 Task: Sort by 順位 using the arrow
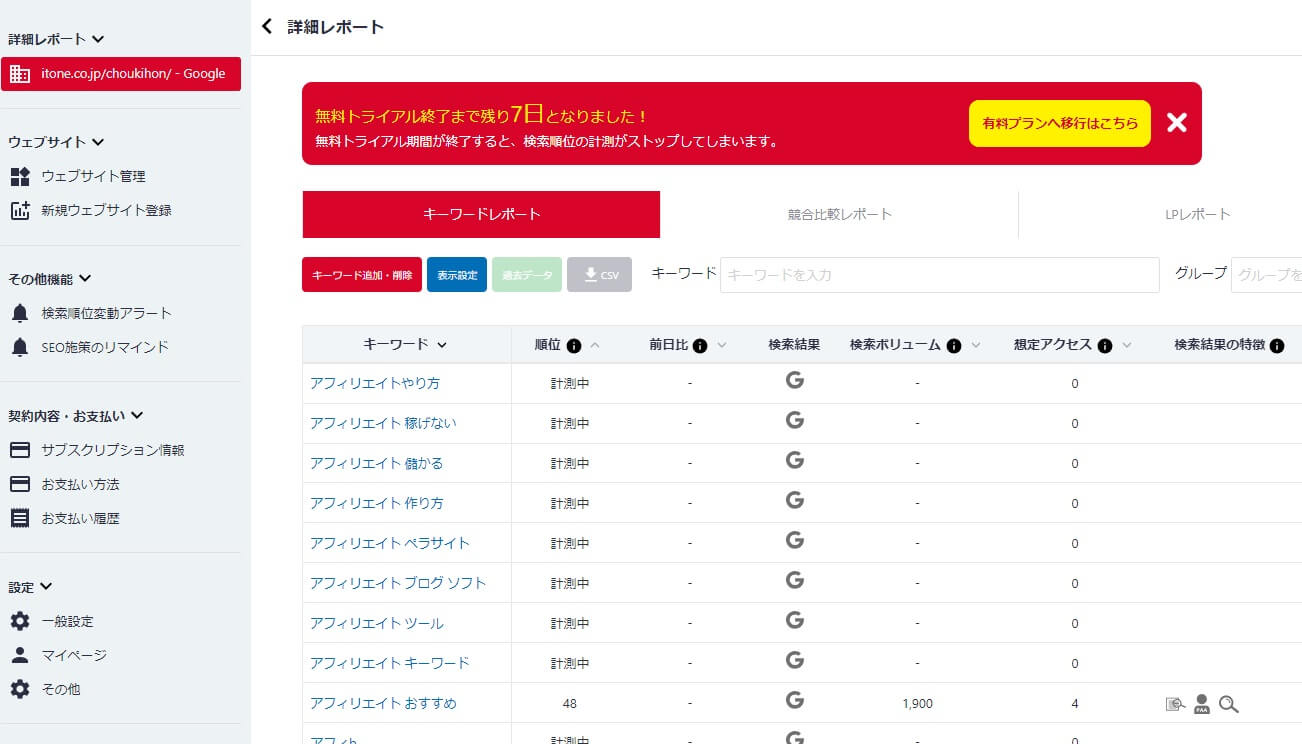pos(595,345)
